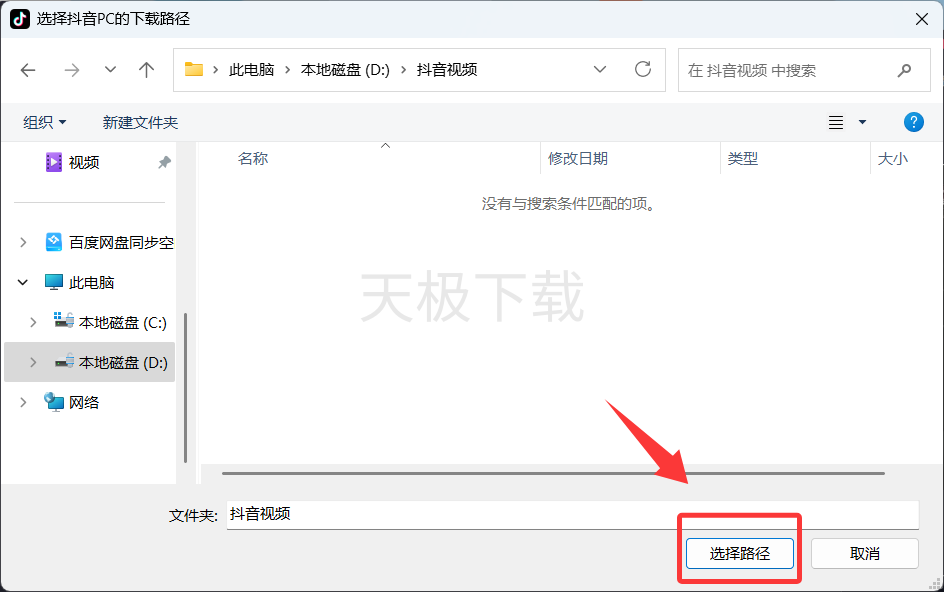944x592 pixels.
Task: Expand the address bar history dropdown
Action: tap(600, 69)
